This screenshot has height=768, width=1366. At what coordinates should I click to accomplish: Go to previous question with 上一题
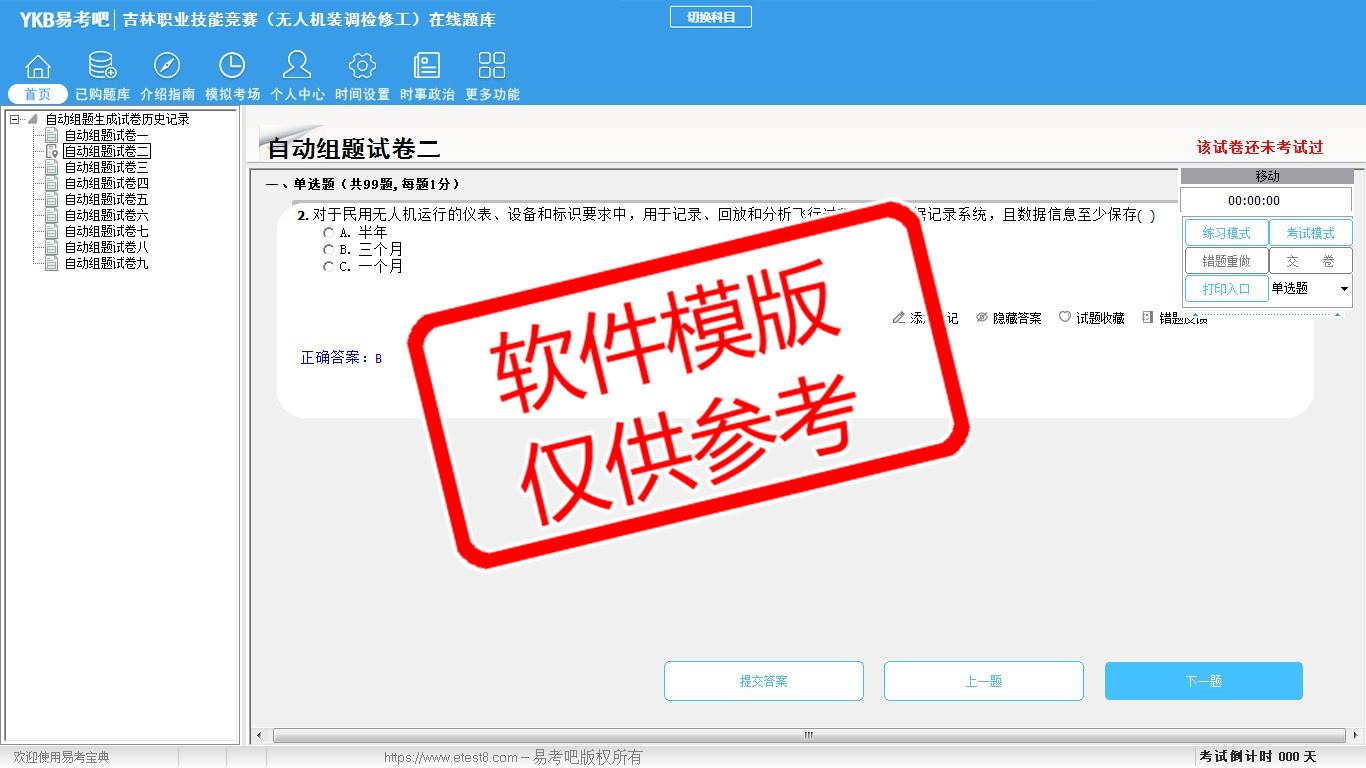(x=984, y=681)
